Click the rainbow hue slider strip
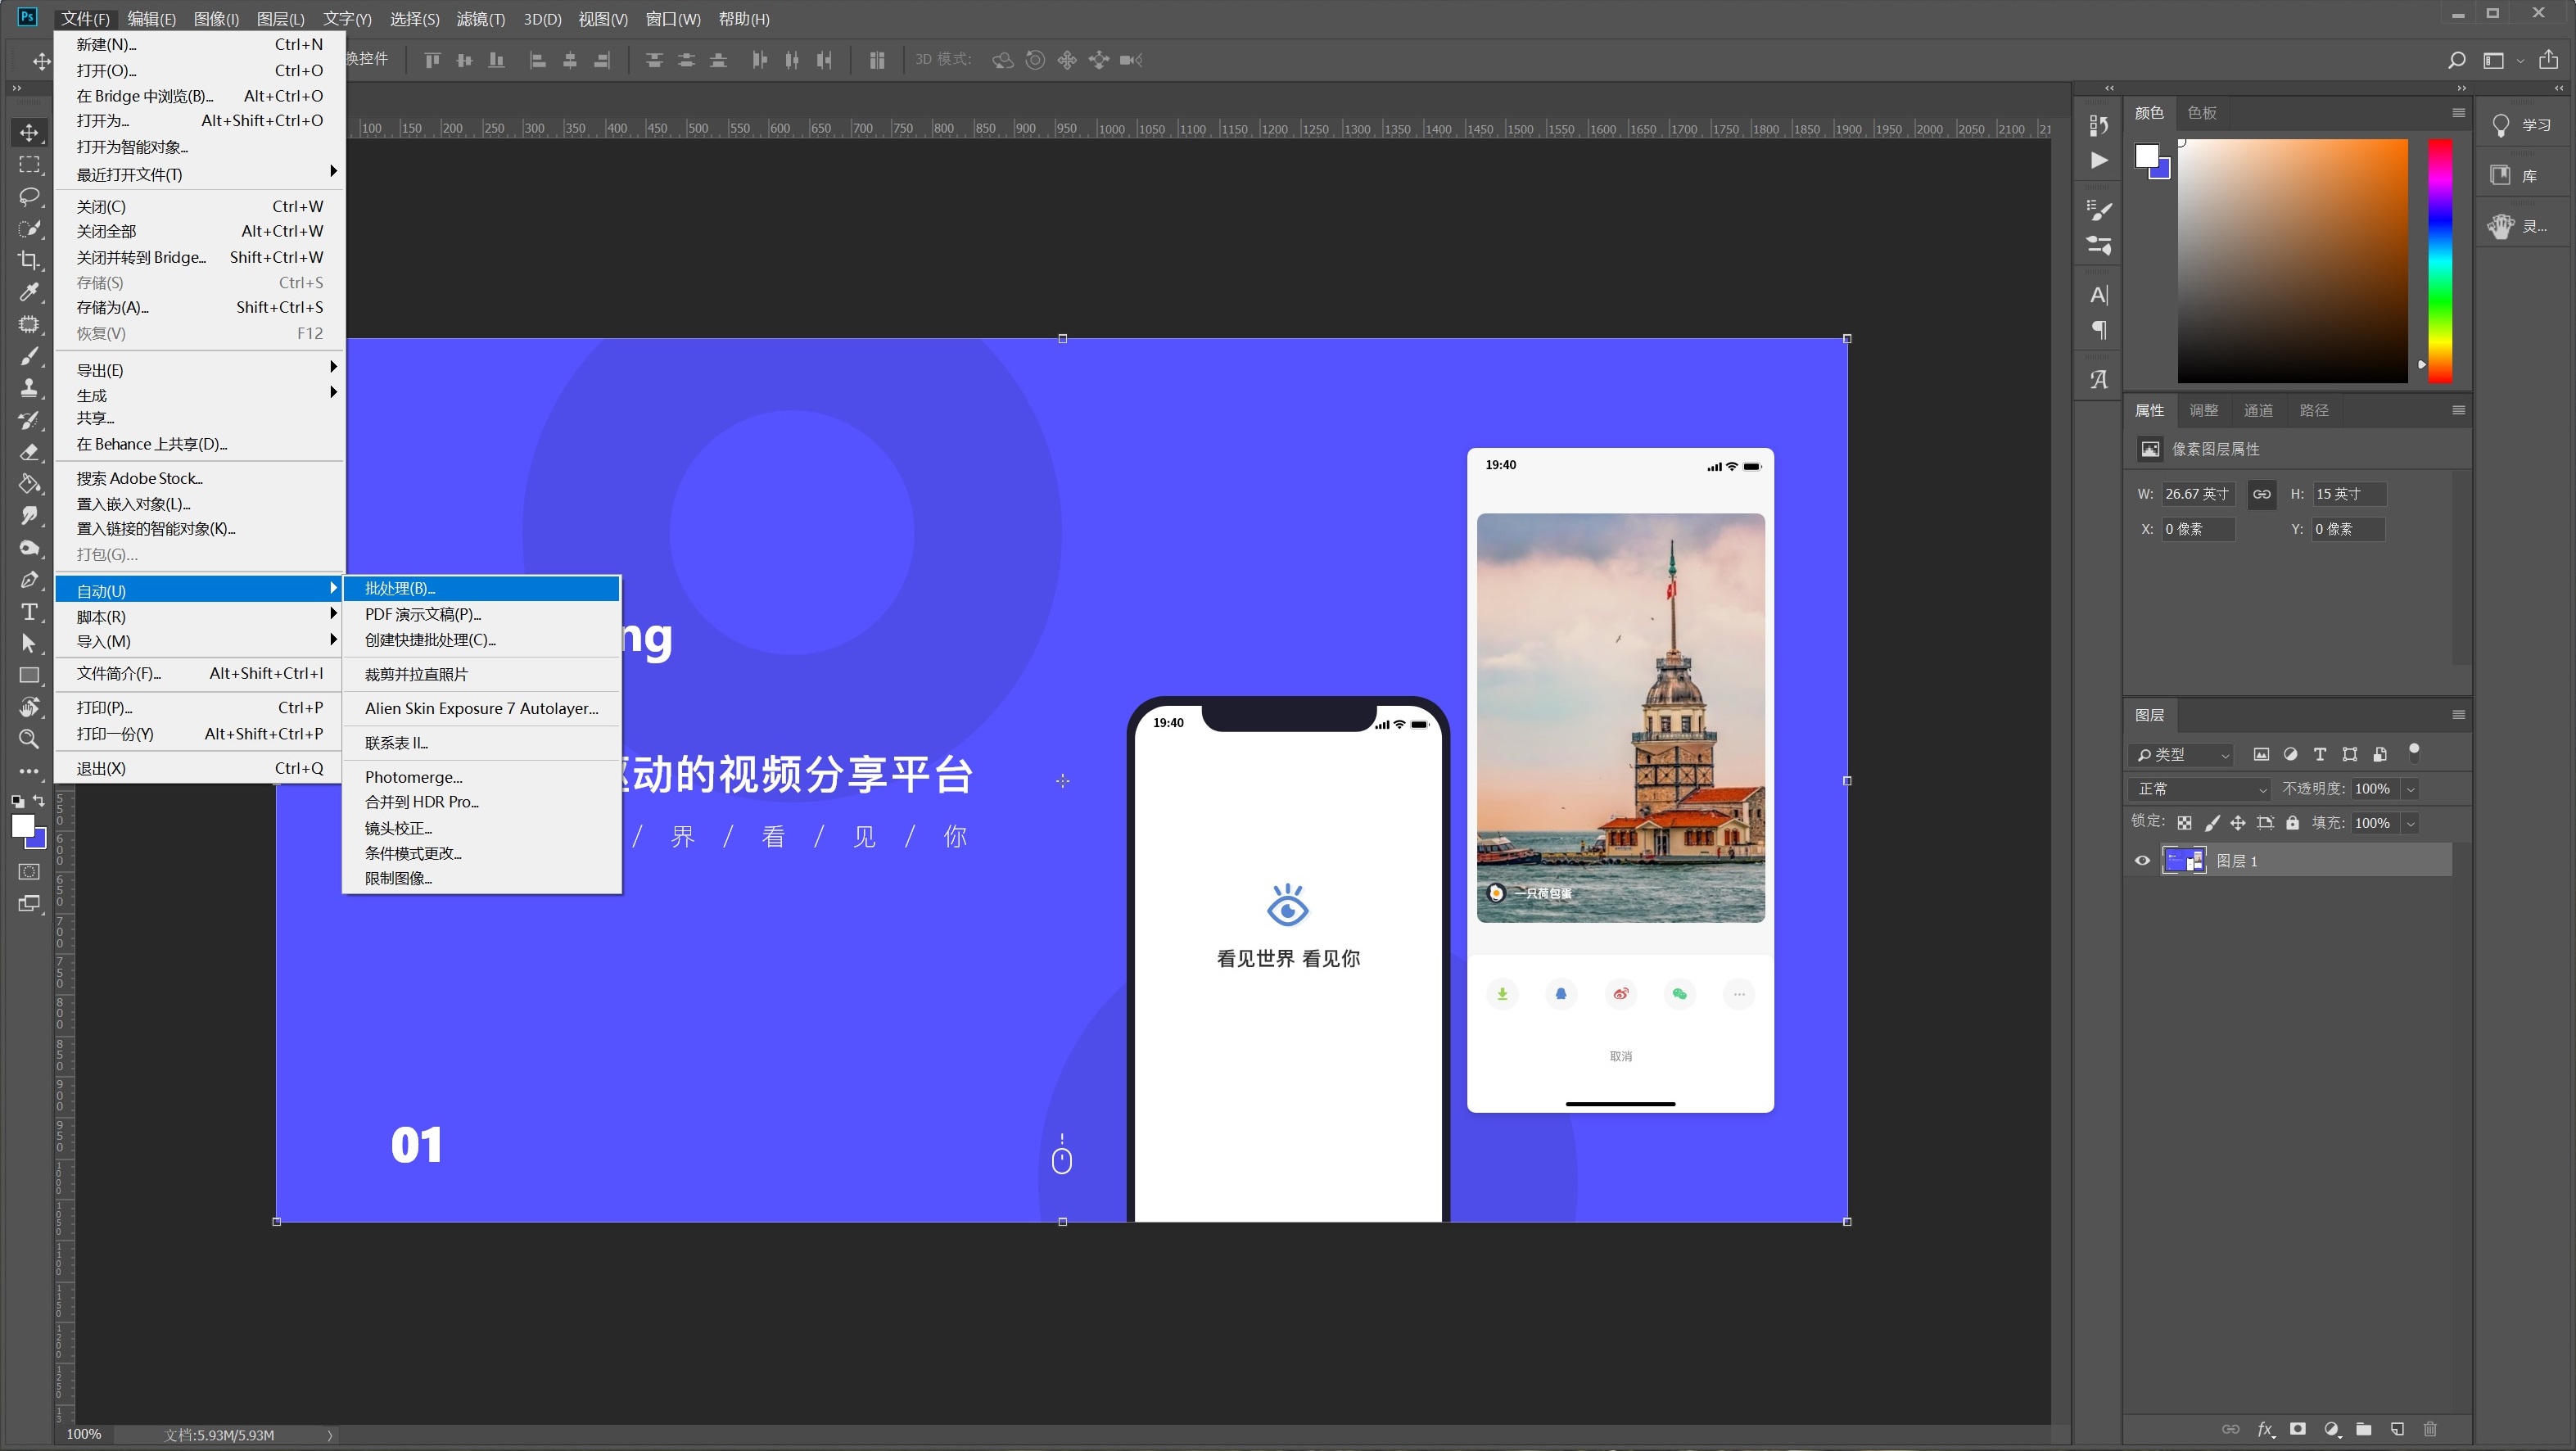This screenshot has width=2576, height=1451. pos(2440,260)
